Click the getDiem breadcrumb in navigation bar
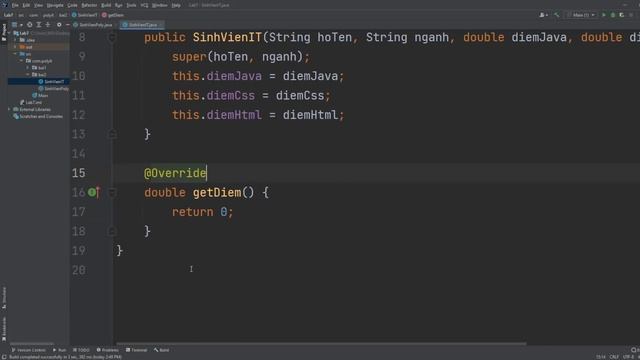 pos(113,15)
